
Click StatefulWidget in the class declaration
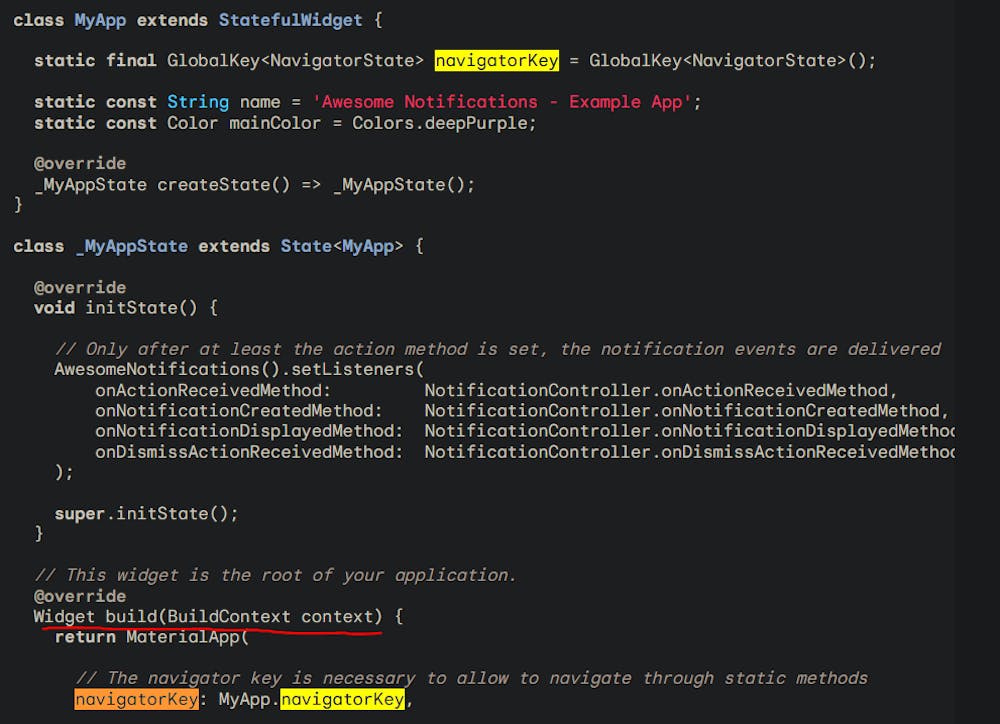click(290, 20)
